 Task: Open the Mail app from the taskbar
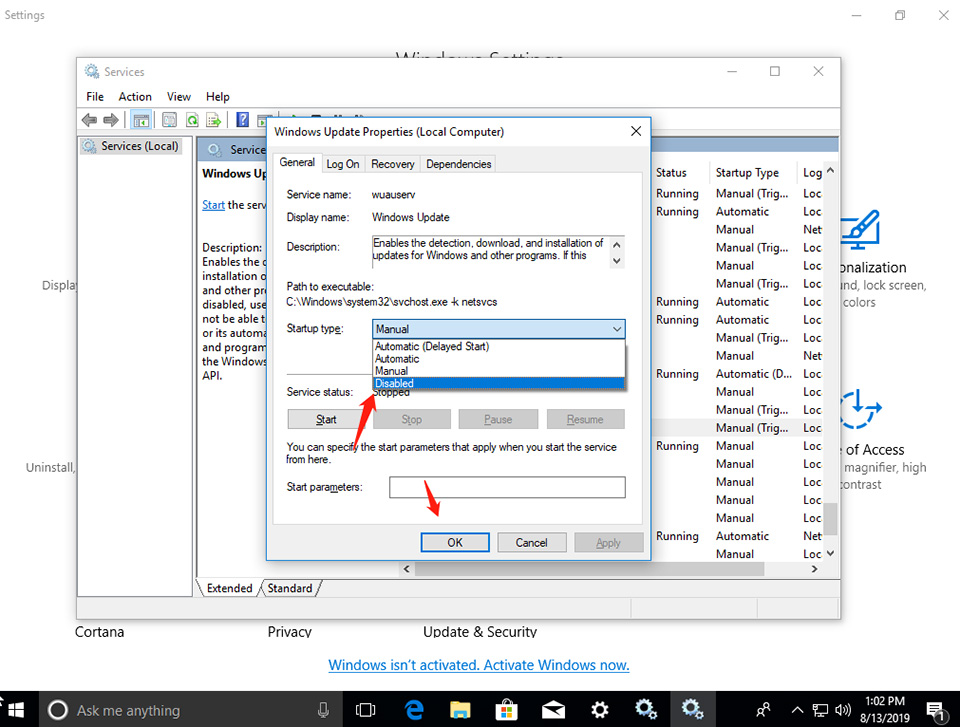click(553, 710)
